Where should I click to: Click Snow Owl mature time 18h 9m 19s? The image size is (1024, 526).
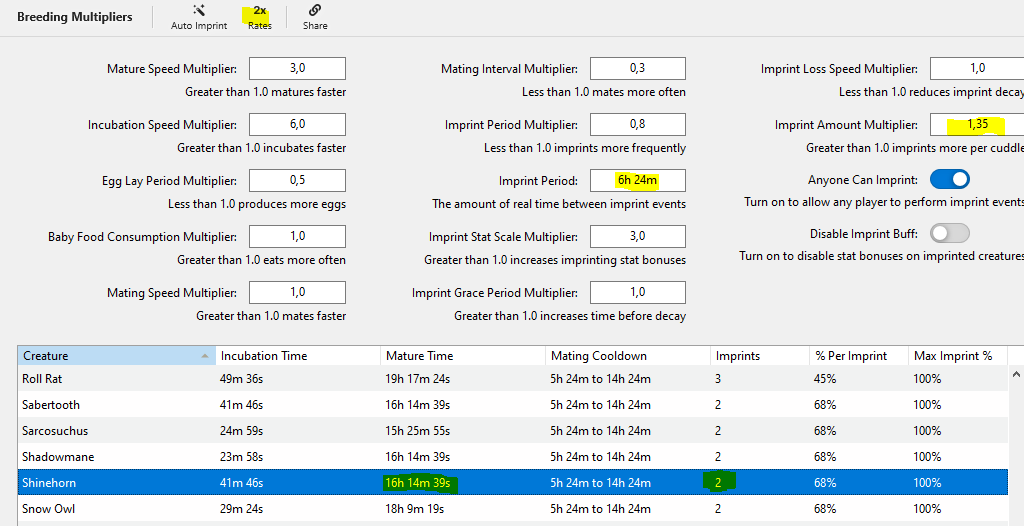tap(415, 509)
